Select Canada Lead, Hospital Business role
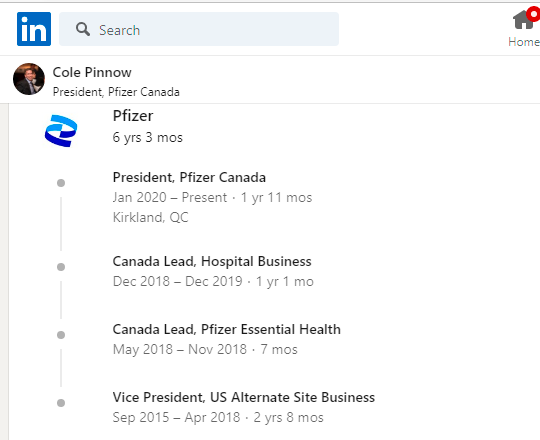 (x=212, y=261)
